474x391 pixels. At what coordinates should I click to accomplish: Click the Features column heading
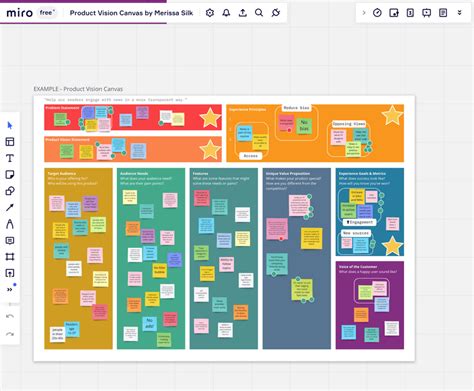tap(200, 173)
